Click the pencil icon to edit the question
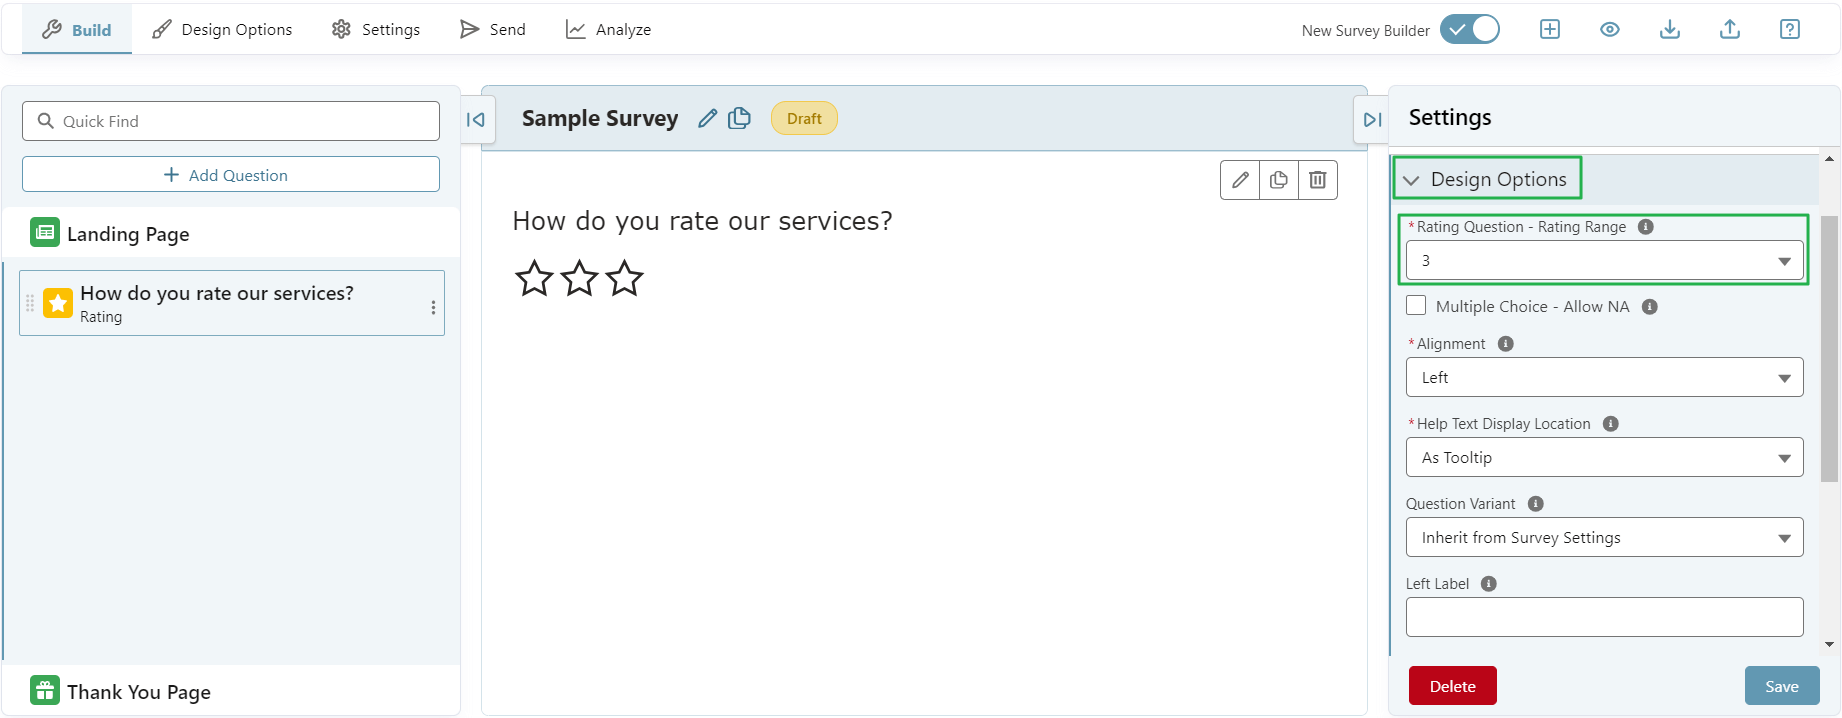The image size is (1842, 718). click(x=1239, y=180)
